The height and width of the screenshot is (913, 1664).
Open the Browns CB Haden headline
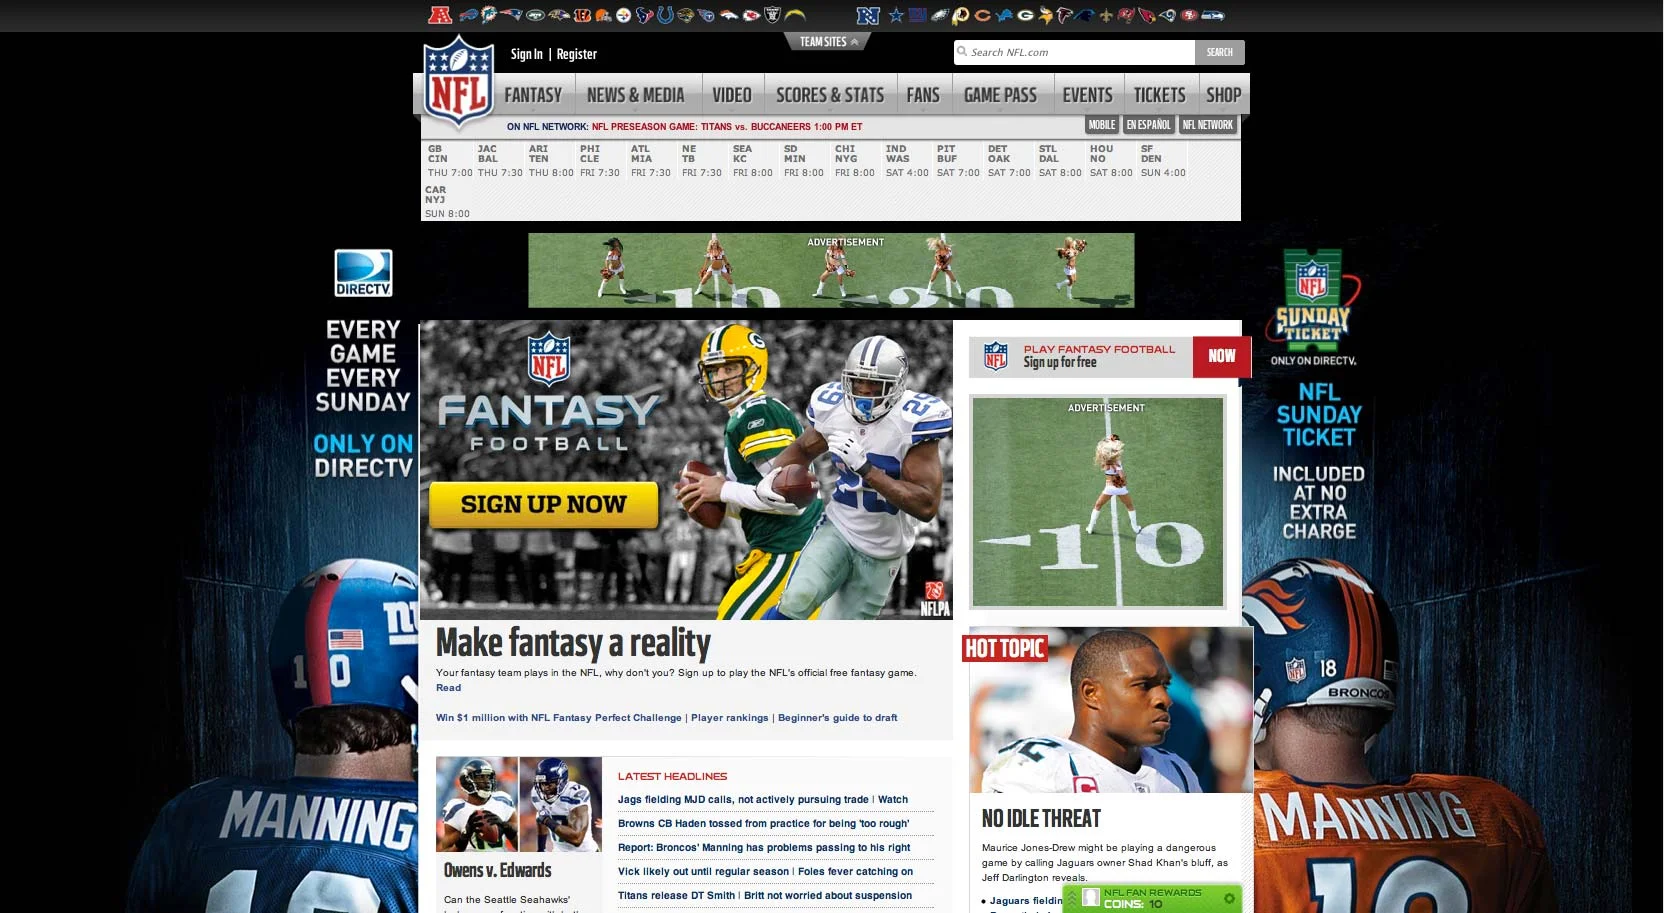763,824
